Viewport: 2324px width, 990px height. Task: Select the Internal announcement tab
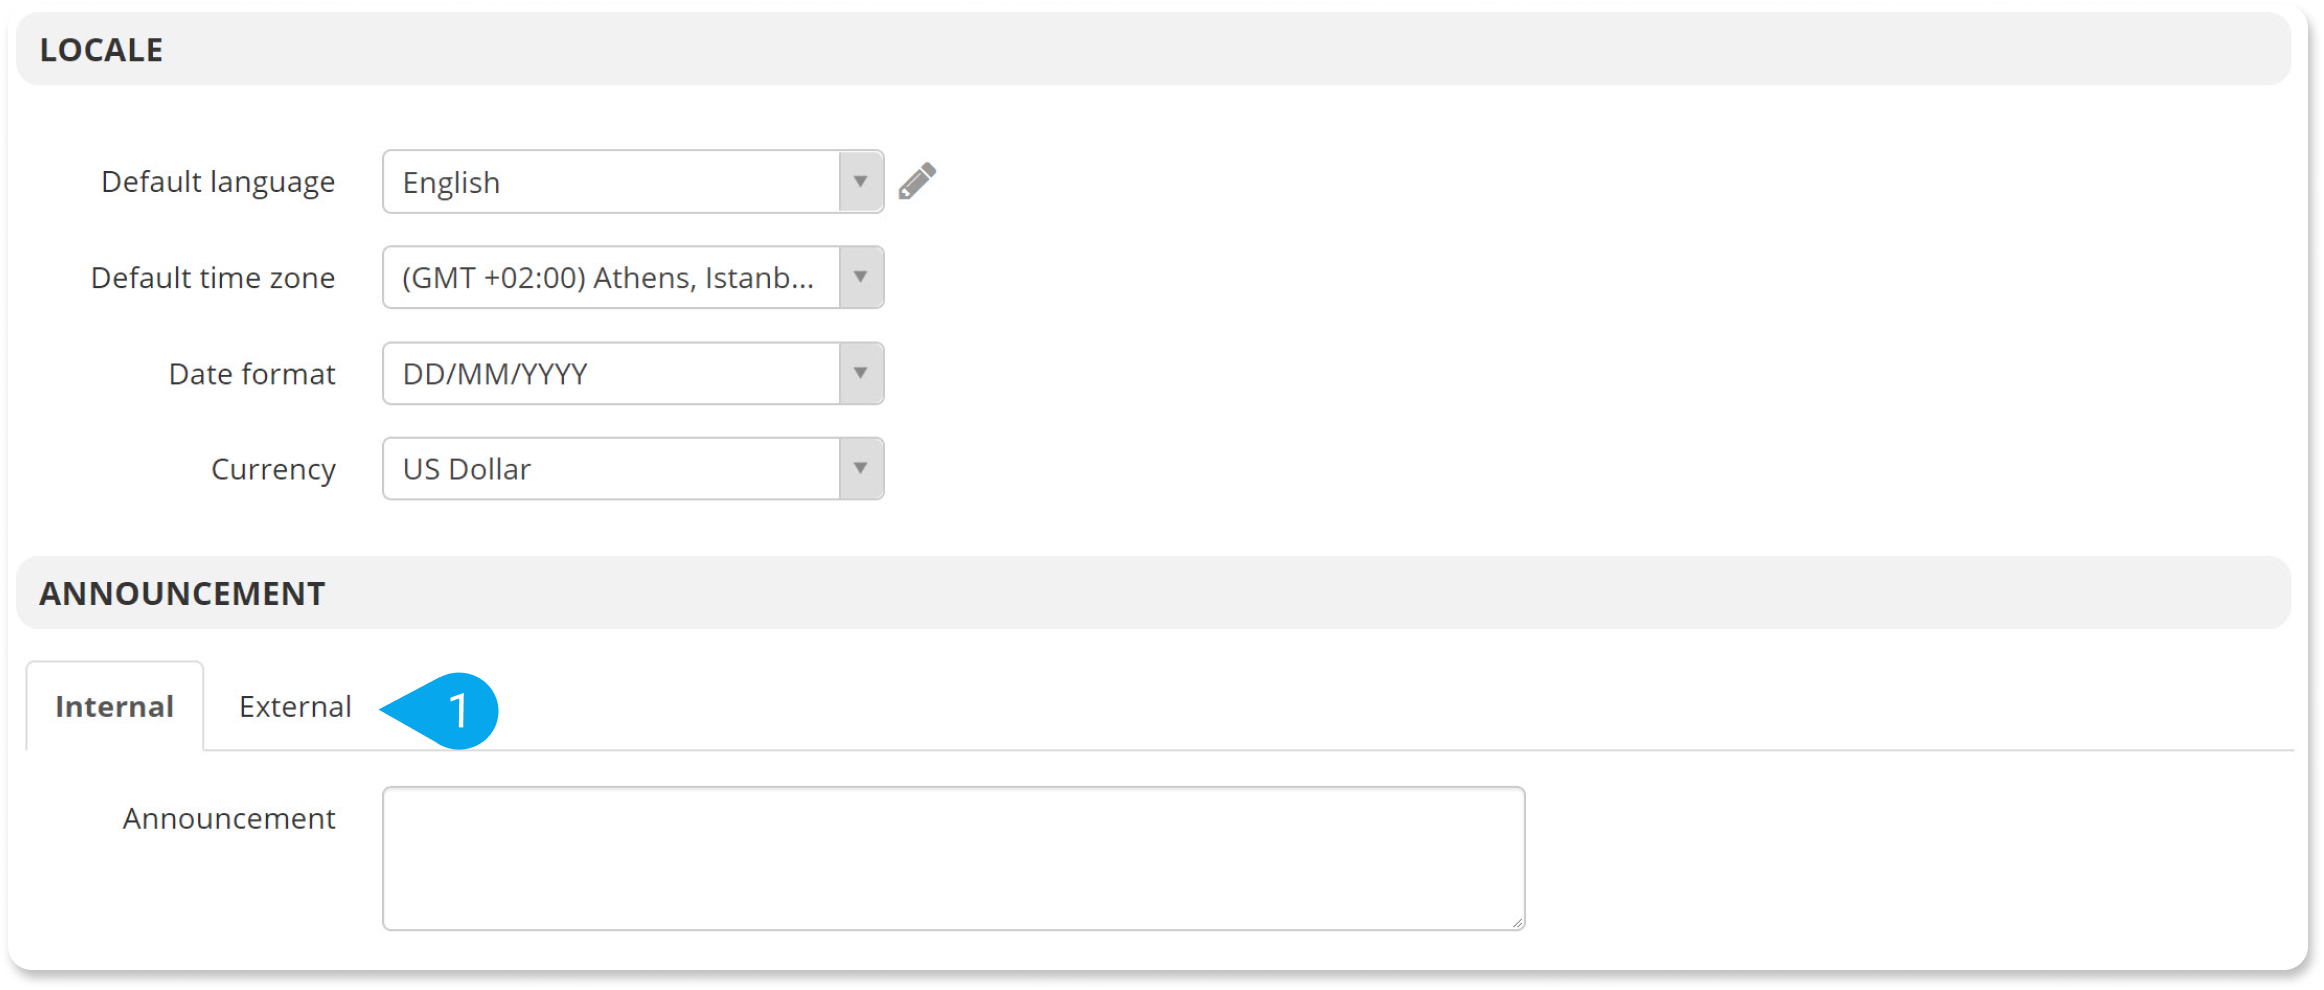pyautogui.click(x=115, y=706)
